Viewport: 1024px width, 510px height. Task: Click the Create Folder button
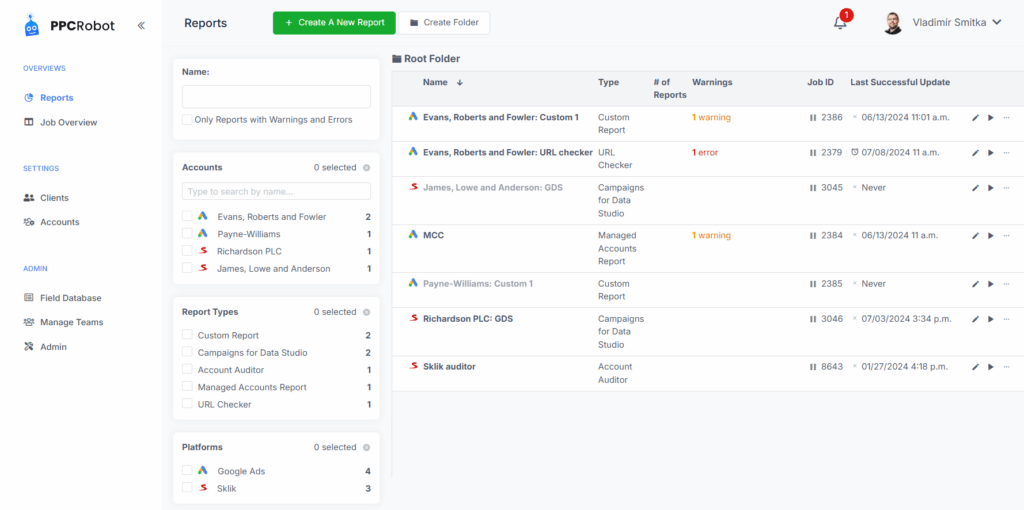(x=444, y=23)
